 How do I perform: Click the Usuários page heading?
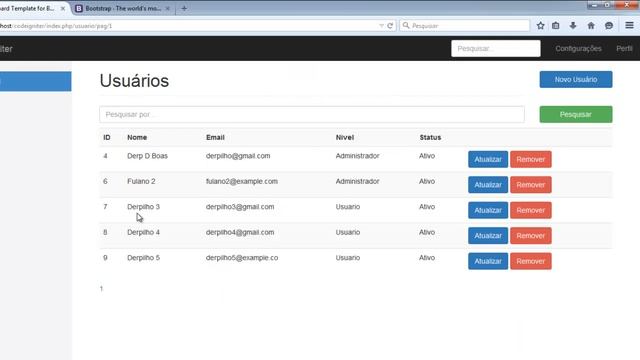tap(134, 81)
